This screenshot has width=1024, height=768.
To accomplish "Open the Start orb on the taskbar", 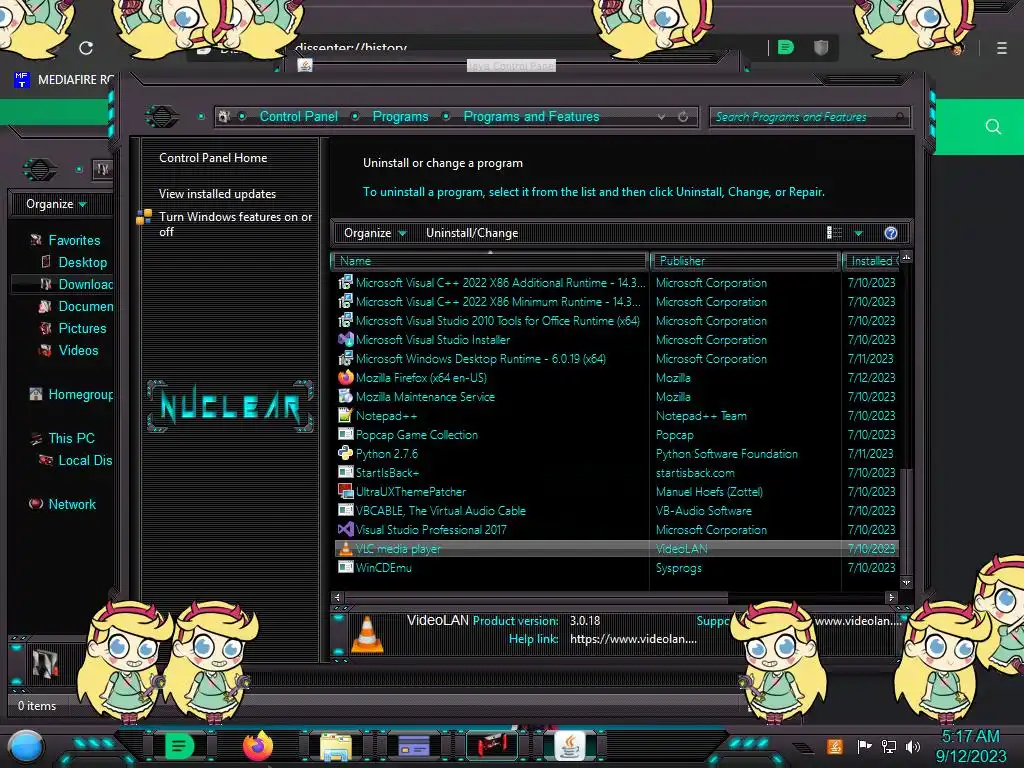I will point(26,748).
